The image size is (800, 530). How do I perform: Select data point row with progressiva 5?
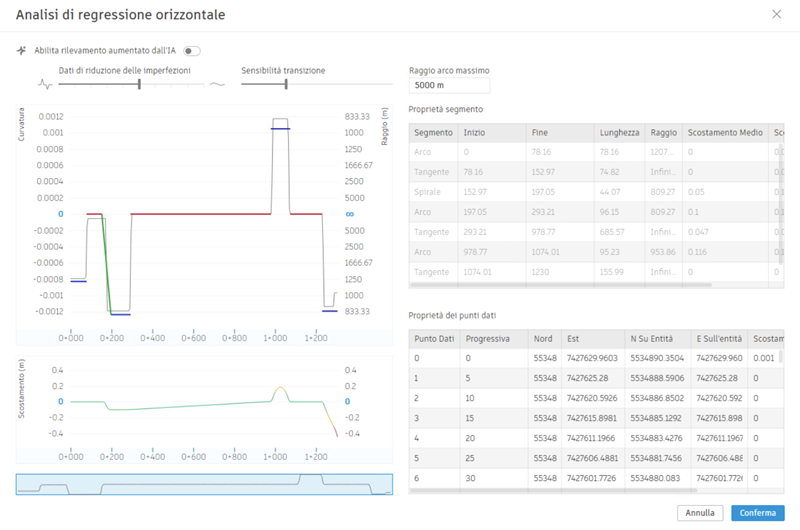click(596, 378)
